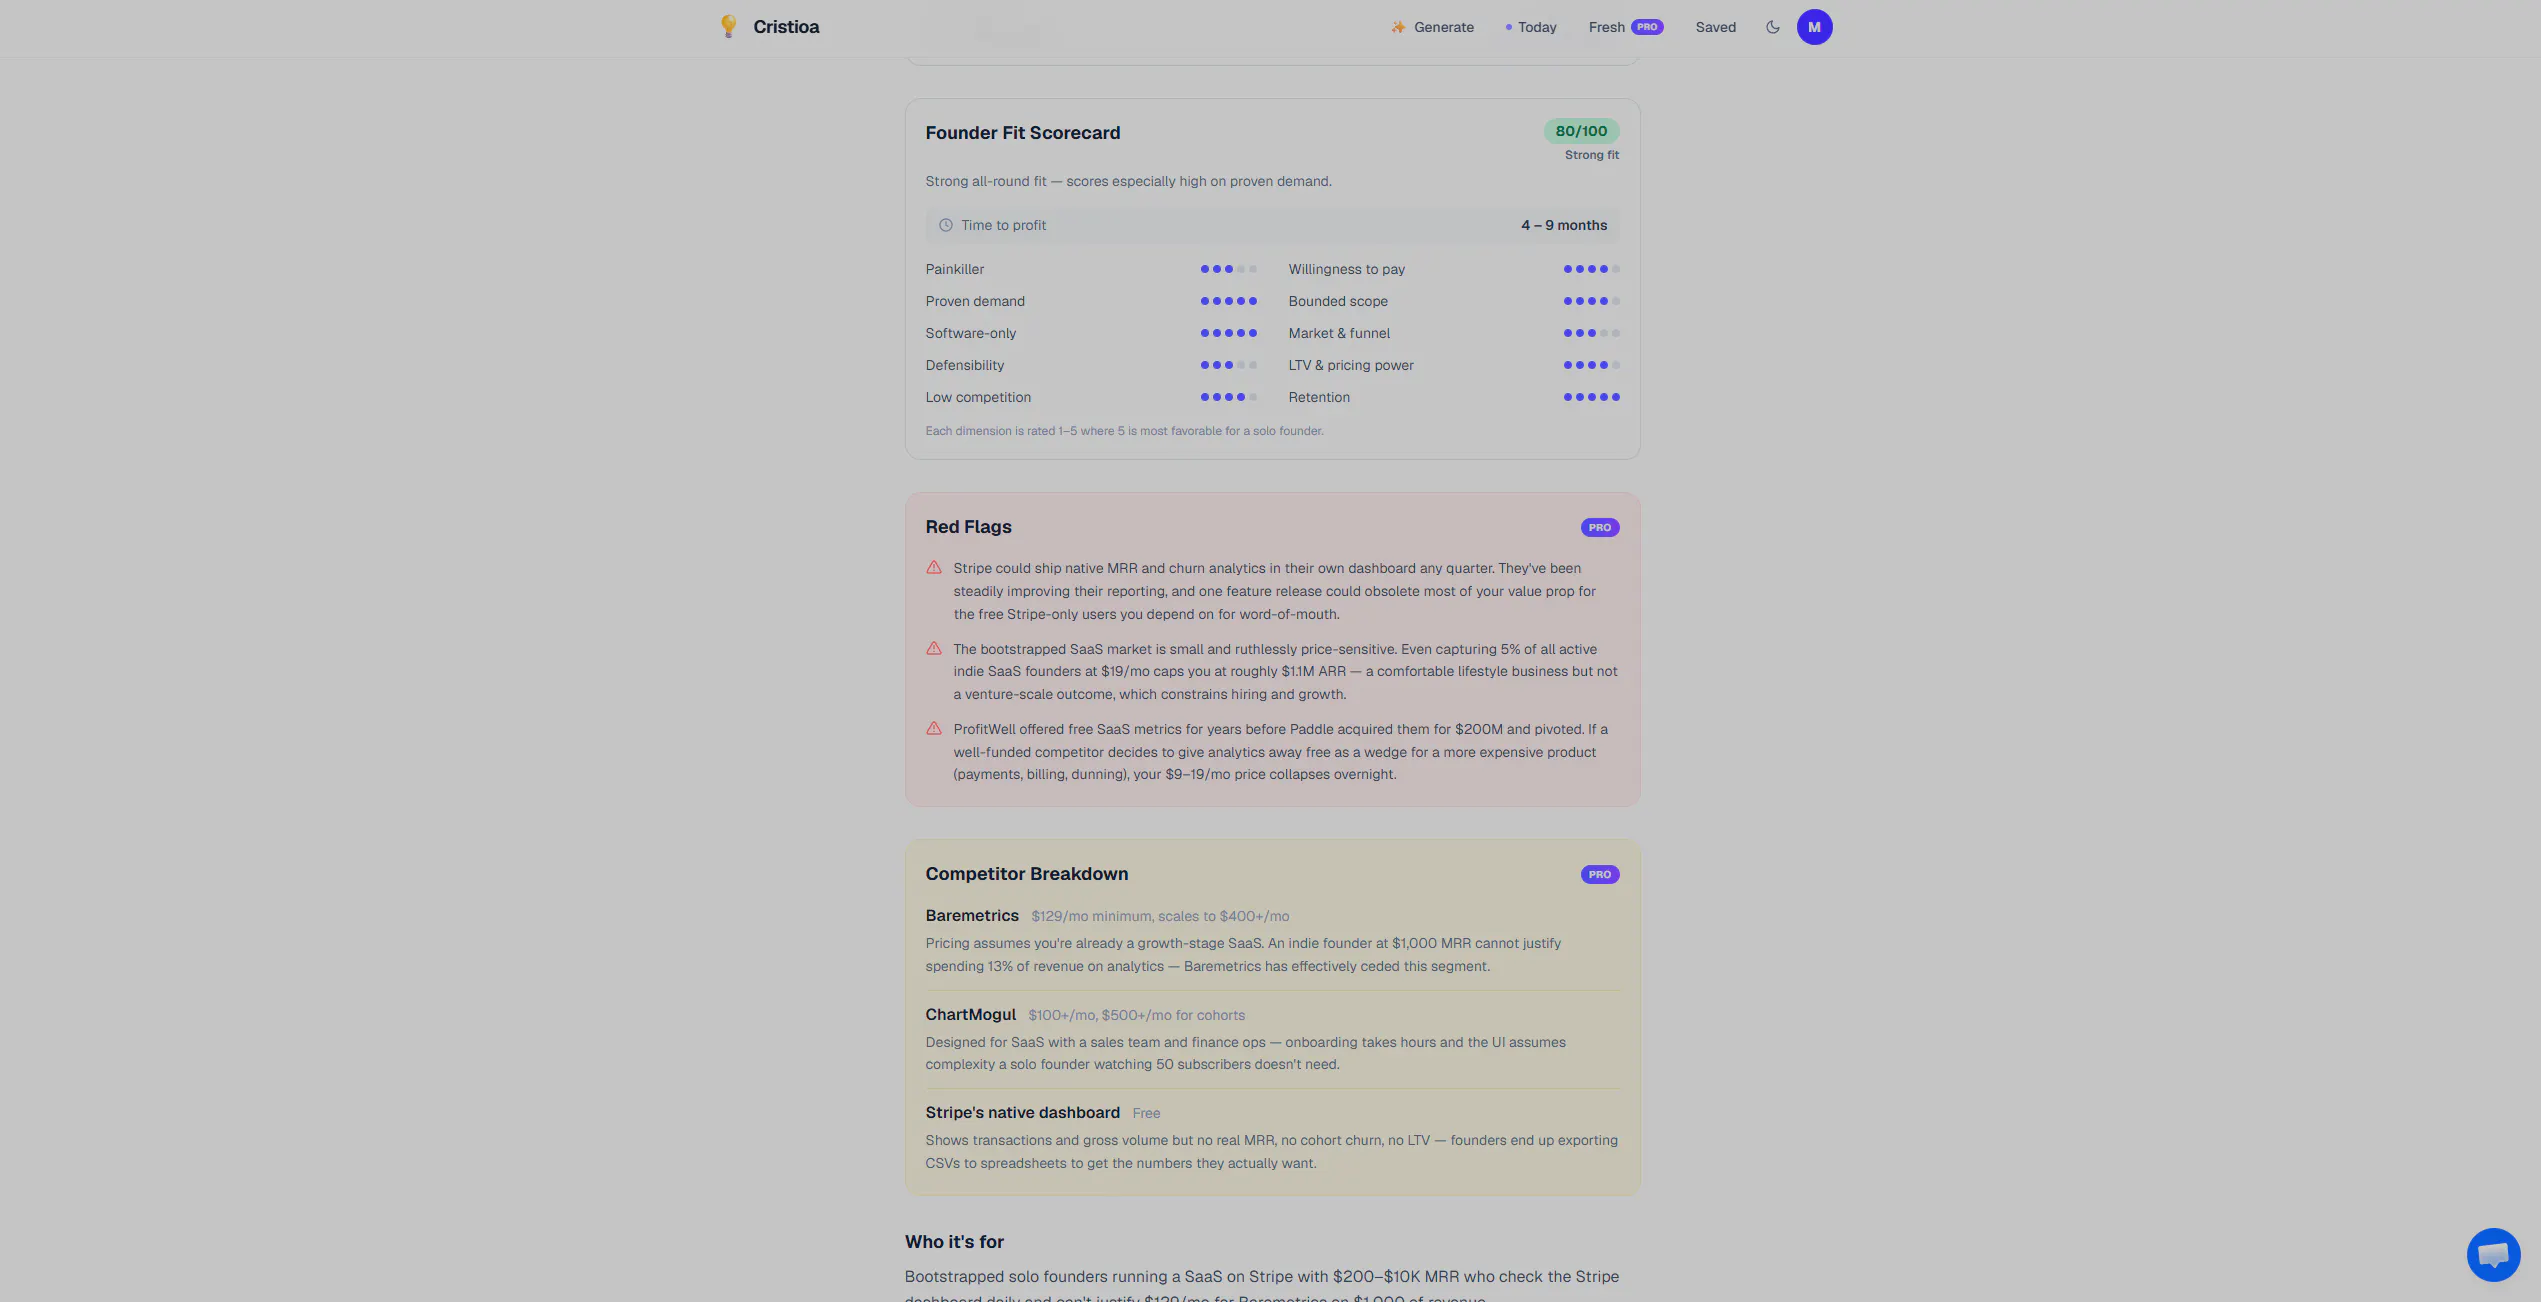
Task: Click the Market & funnel rating dots
Action: point(1592,333)
